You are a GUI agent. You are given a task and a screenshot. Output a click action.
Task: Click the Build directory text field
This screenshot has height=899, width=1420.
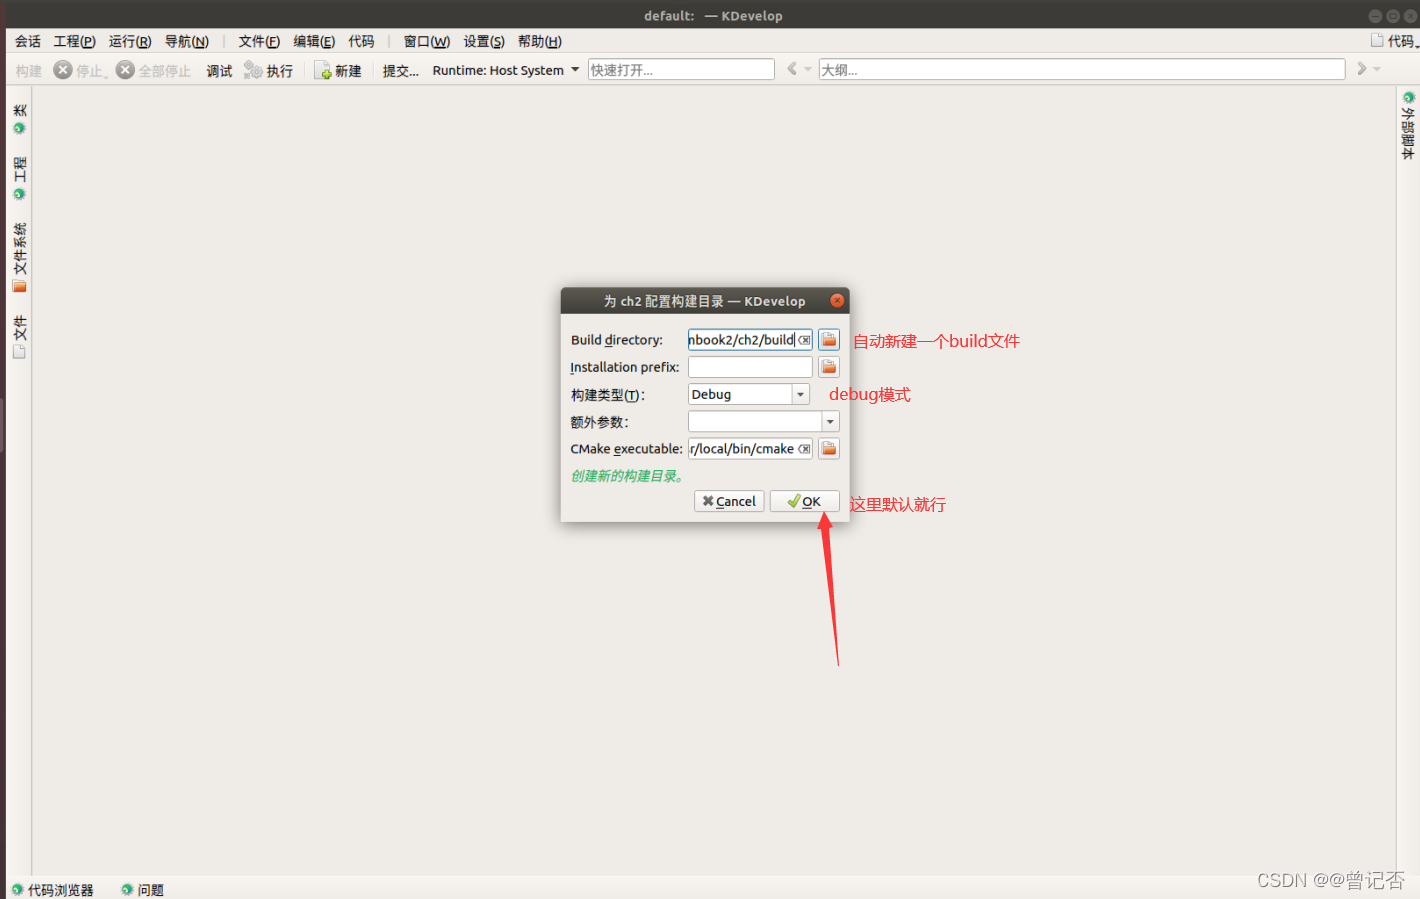click(x=742, y=340)
